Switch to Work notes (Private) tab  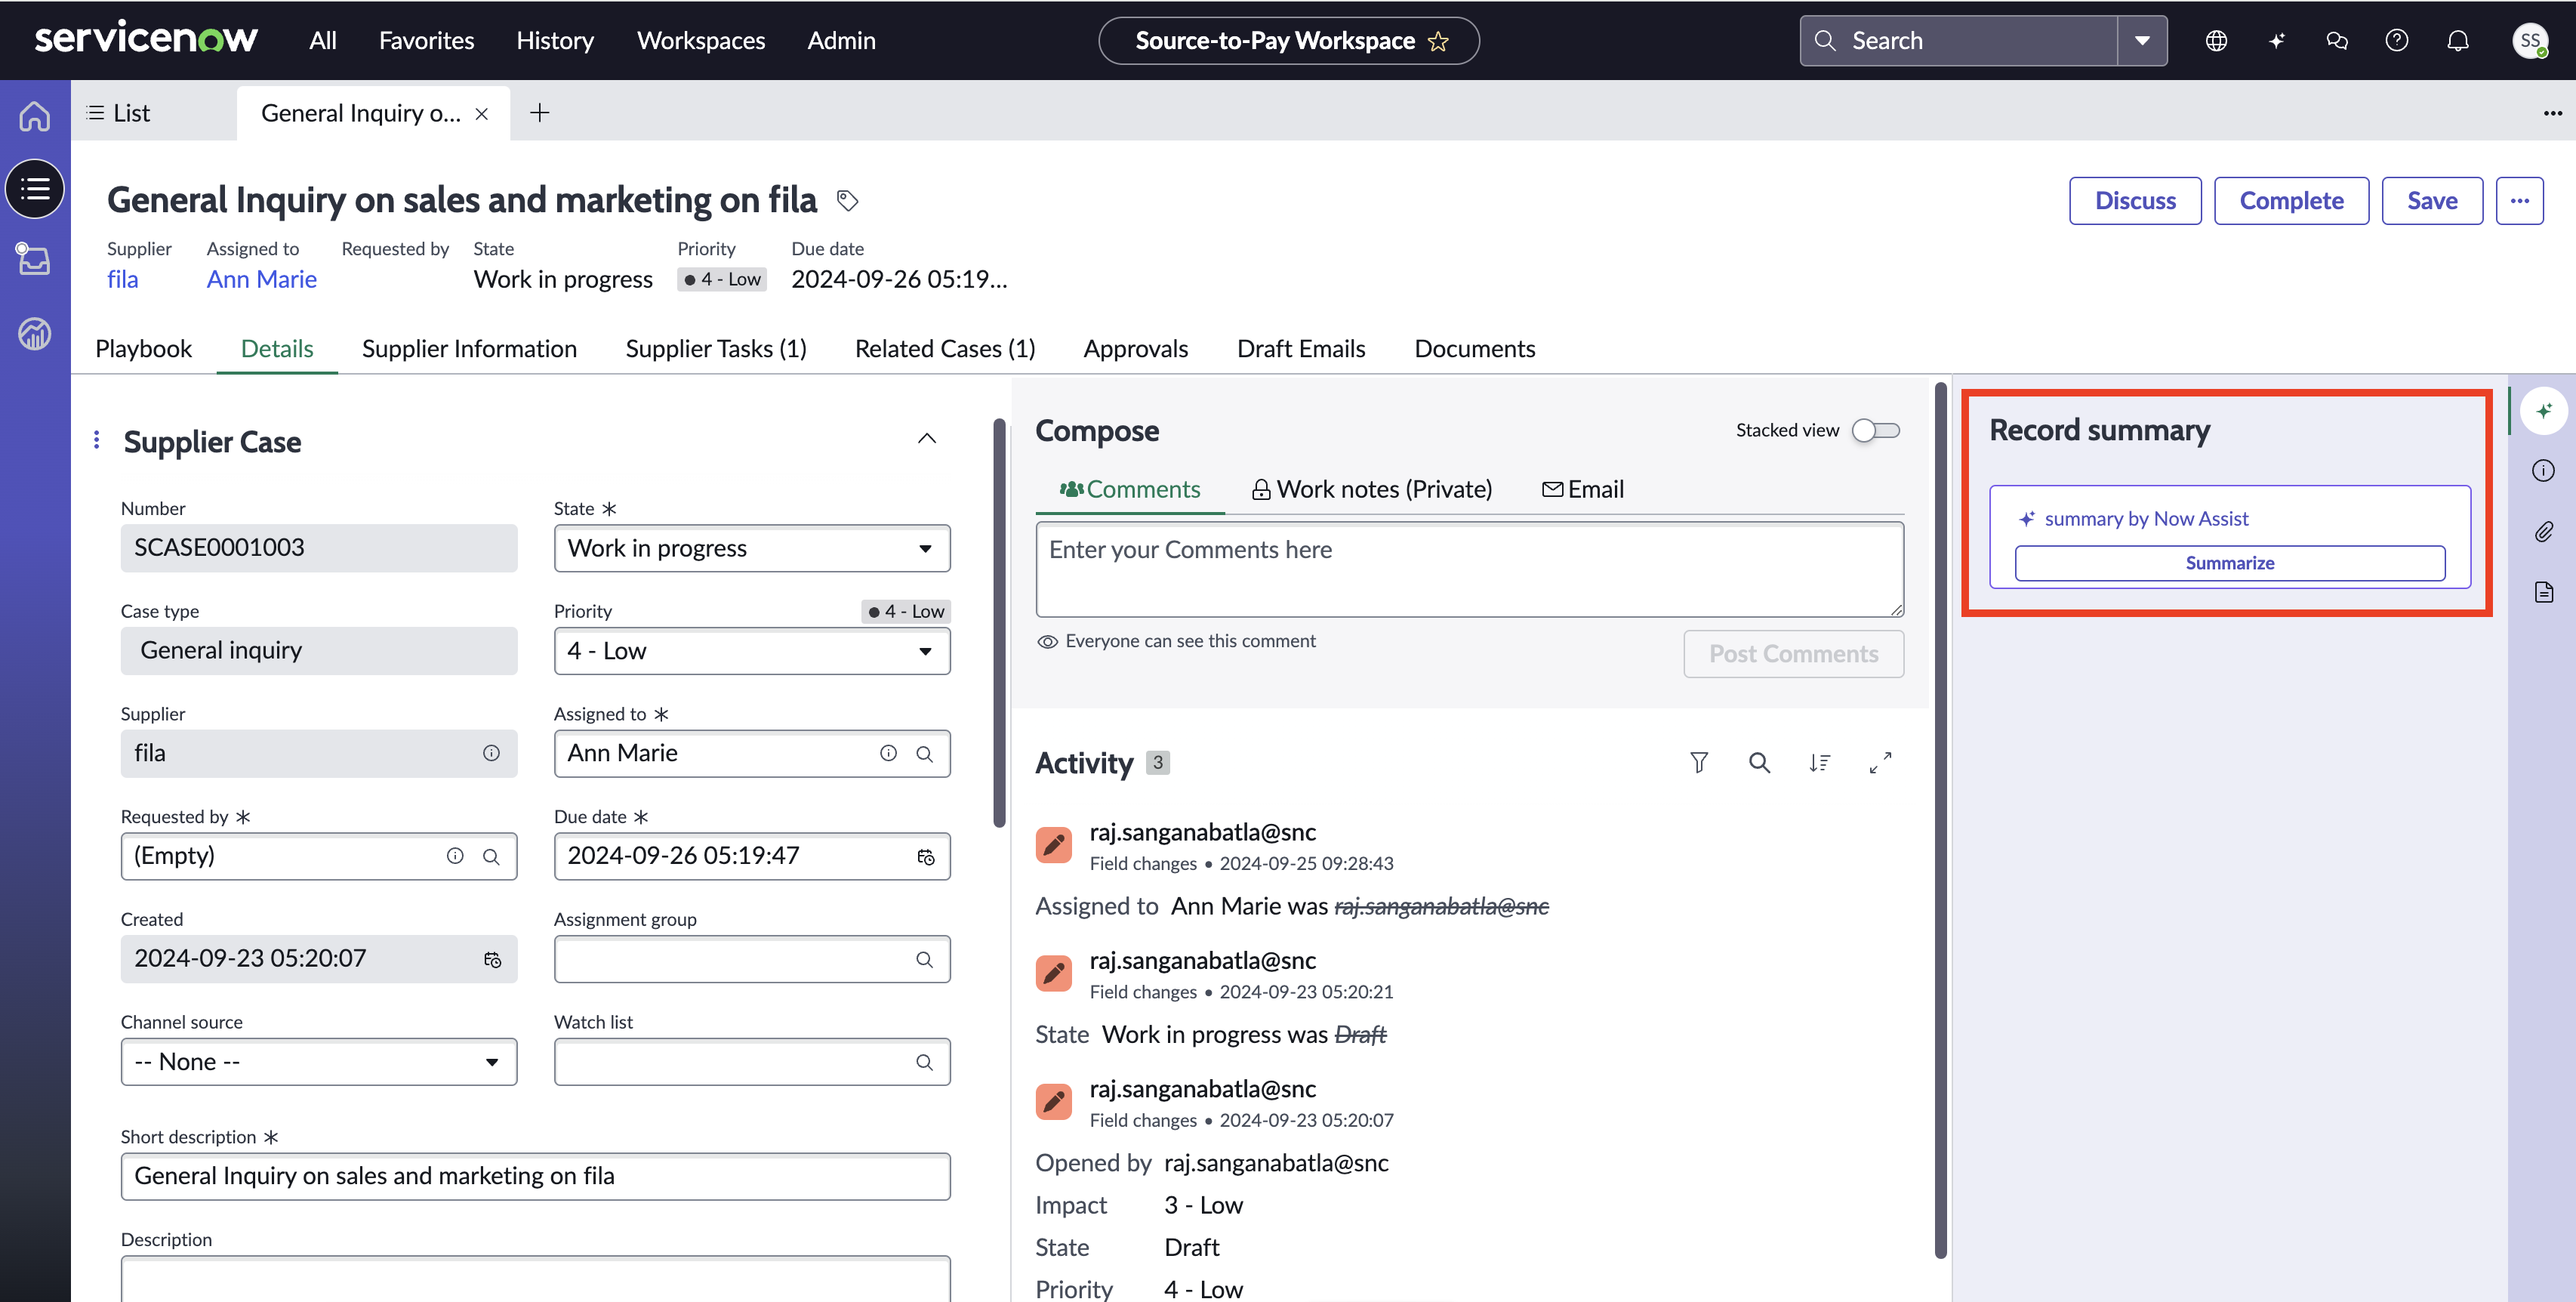point(1371,490)
